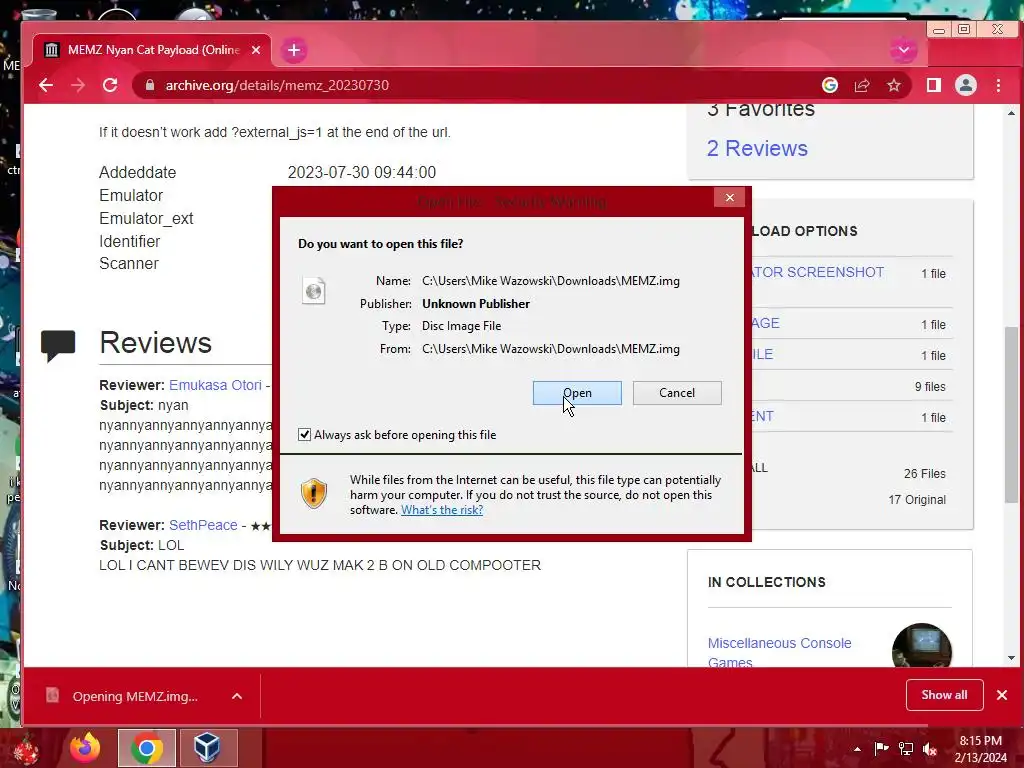The image size is (1024, 768).
Task: Click the muted volume tray icon
Action: point(930,748)
